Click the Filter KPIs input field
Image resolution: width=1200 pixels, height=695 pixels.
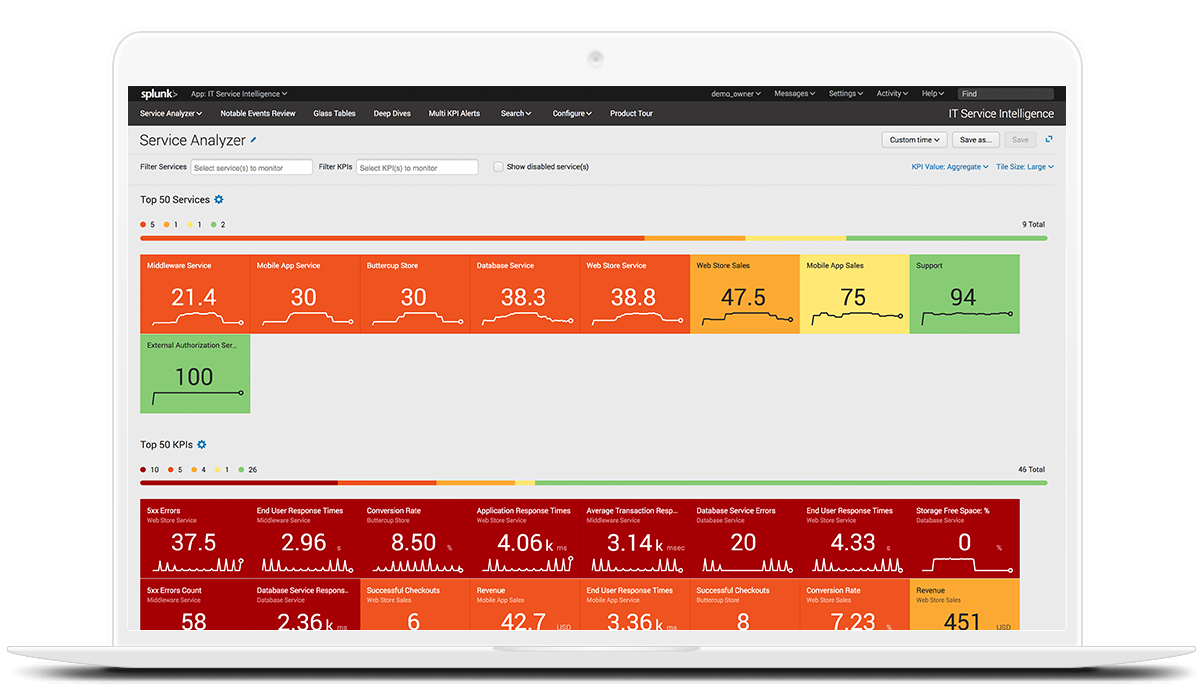coord(417,168)
